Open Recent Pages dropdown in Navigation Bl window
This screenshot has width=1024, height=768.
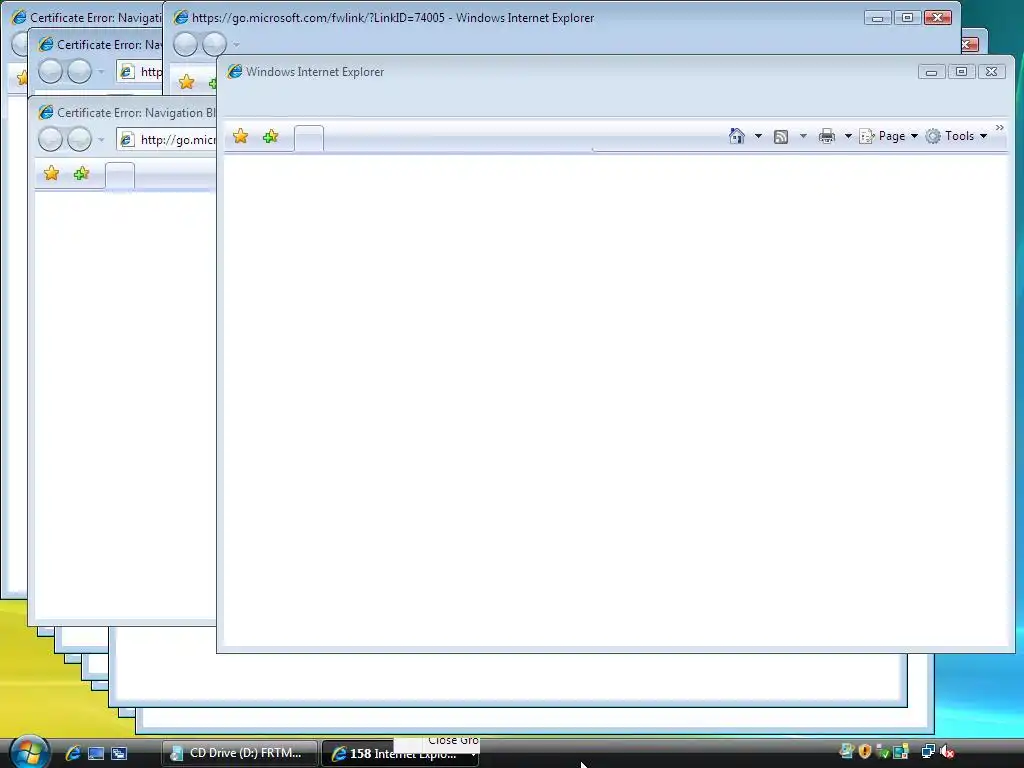coord(101,139)
